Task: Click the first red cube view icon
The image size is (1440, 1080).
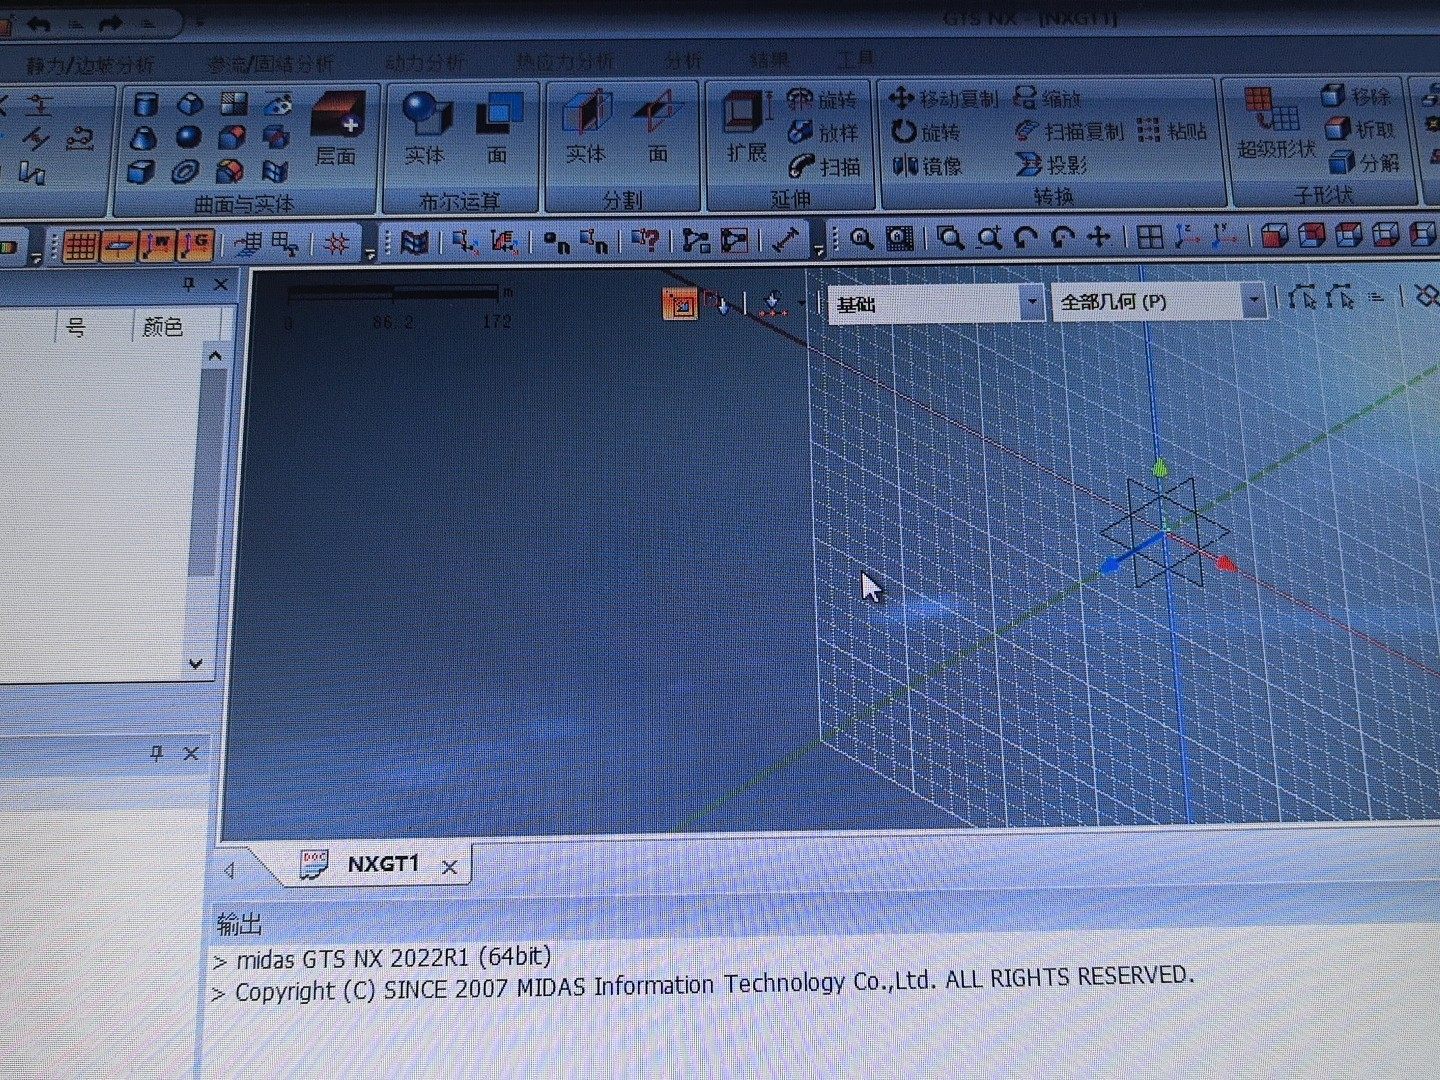Action: coord(1274,236)
